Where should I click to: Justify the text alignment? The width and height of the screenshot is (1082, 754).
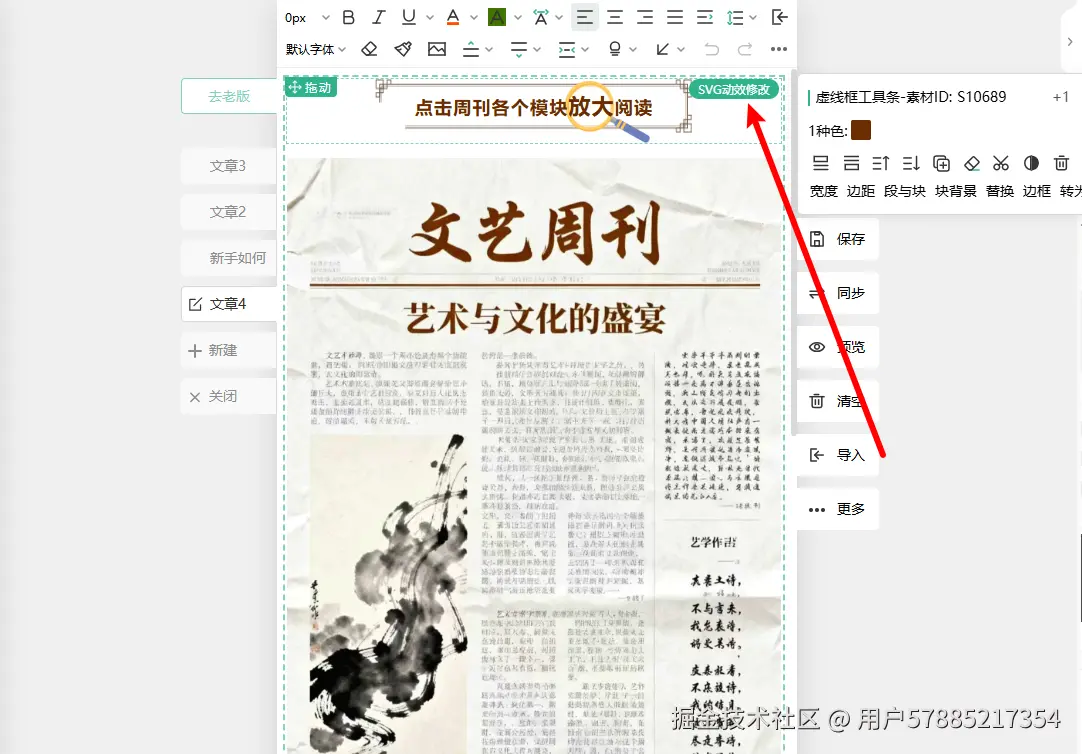tap(675, 17)
